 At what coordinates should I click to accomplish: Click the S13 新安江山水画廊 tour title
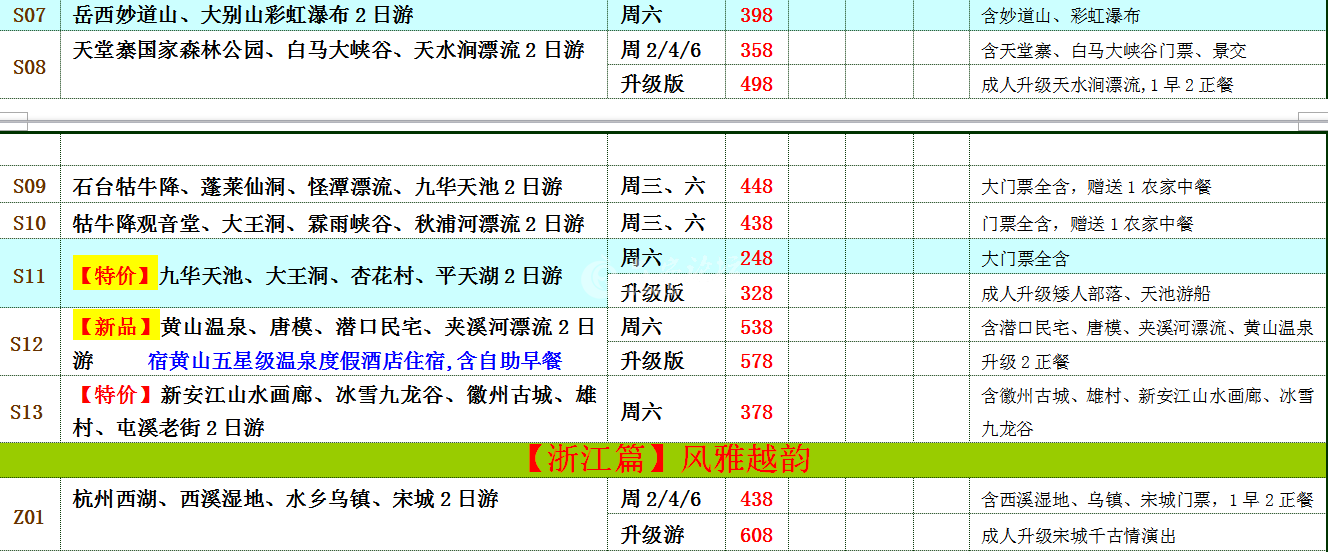click(334, 411)
